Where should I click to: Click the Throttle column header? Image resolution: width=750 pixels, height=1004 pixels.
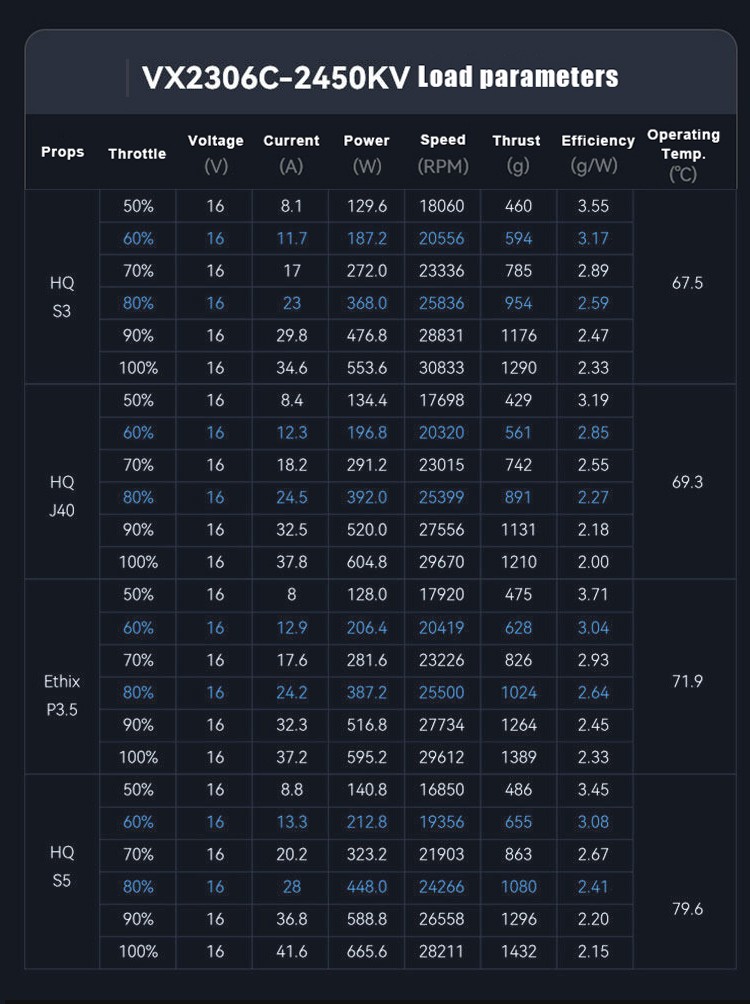pos(137,153)
